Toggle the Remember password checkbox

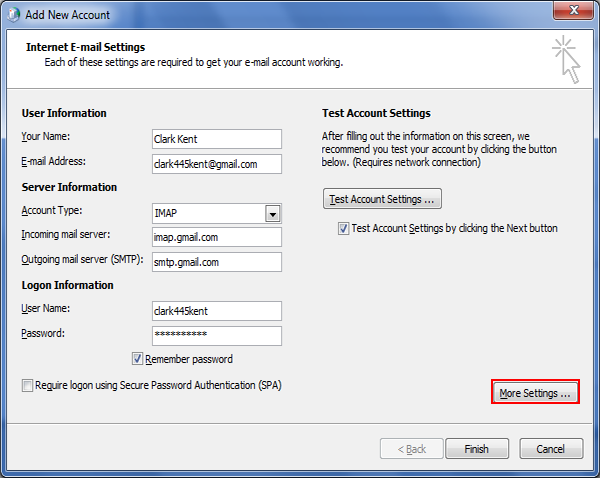pyautogui.click(x=139, y=359)
